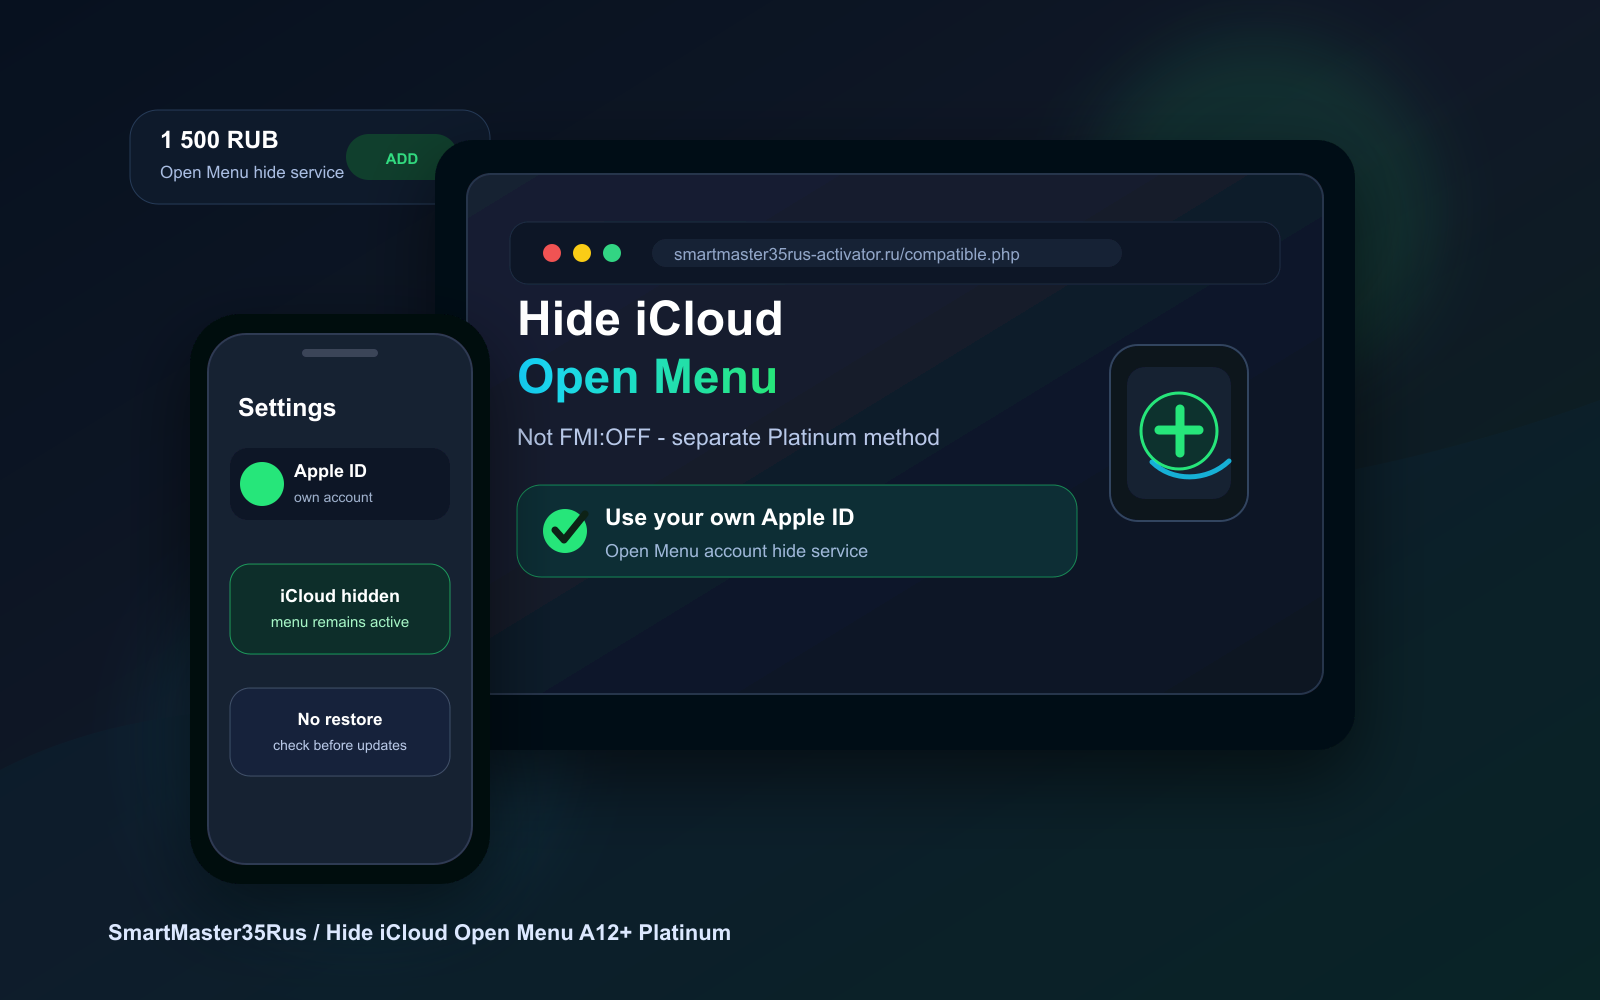Select the No restore card

point(340,732)
